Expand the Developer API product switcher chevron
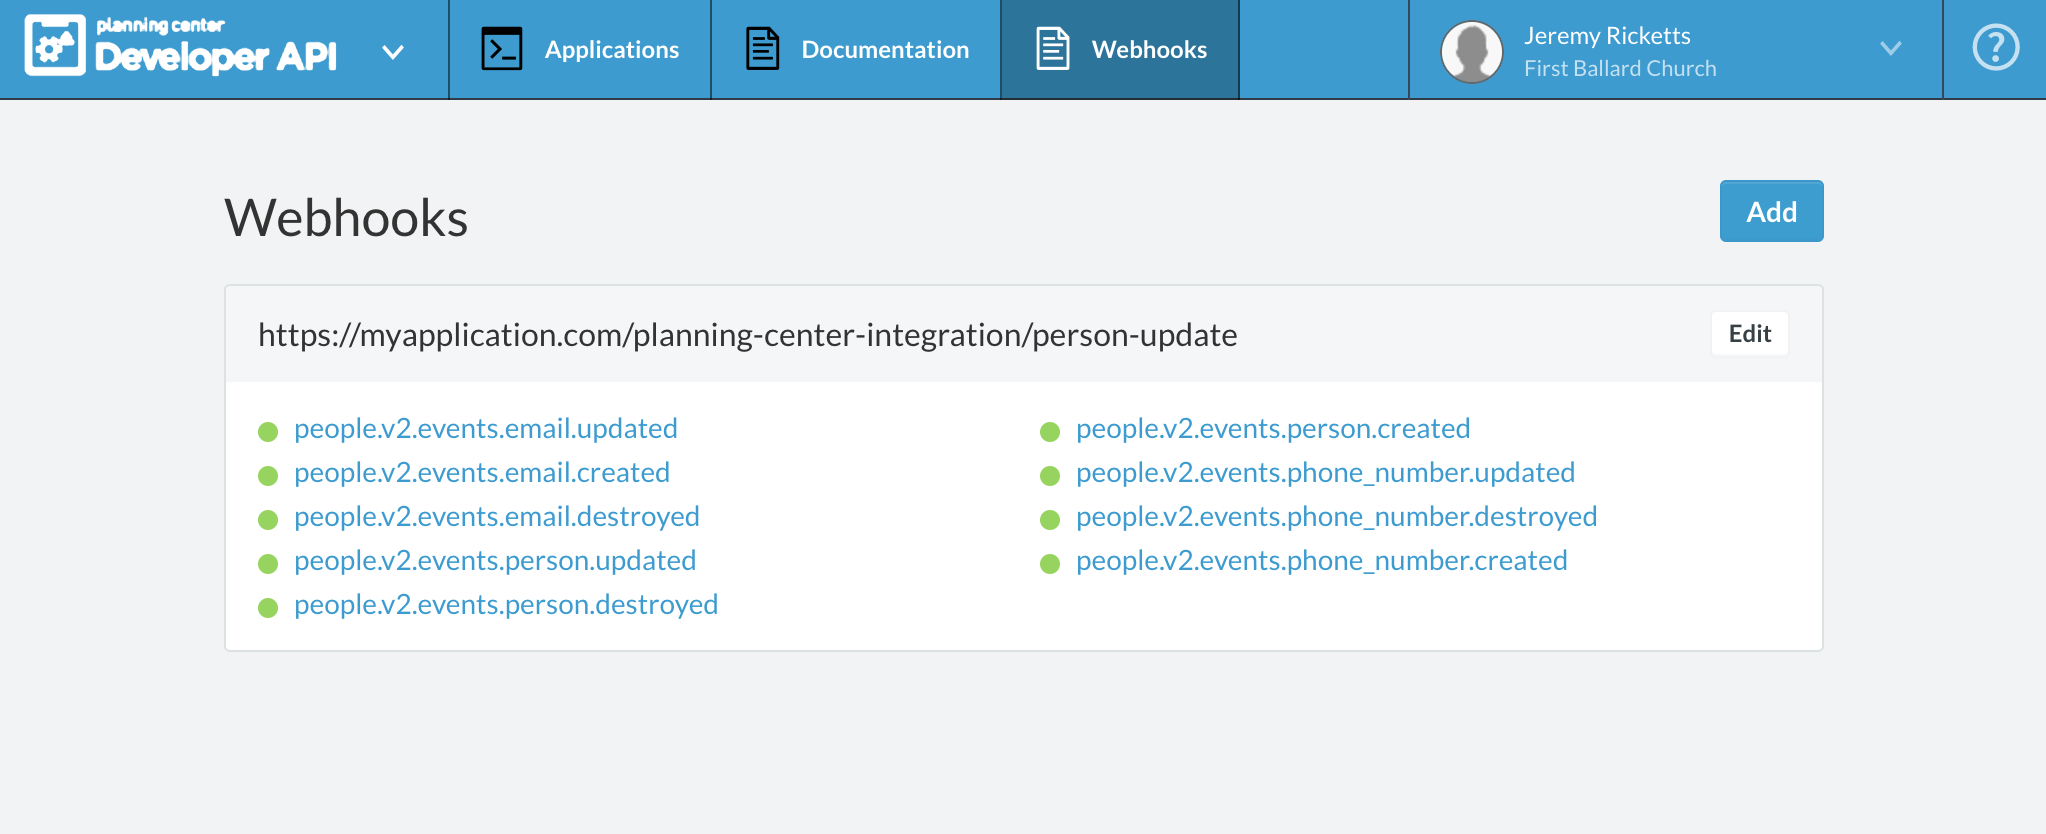 coord(393,52)
